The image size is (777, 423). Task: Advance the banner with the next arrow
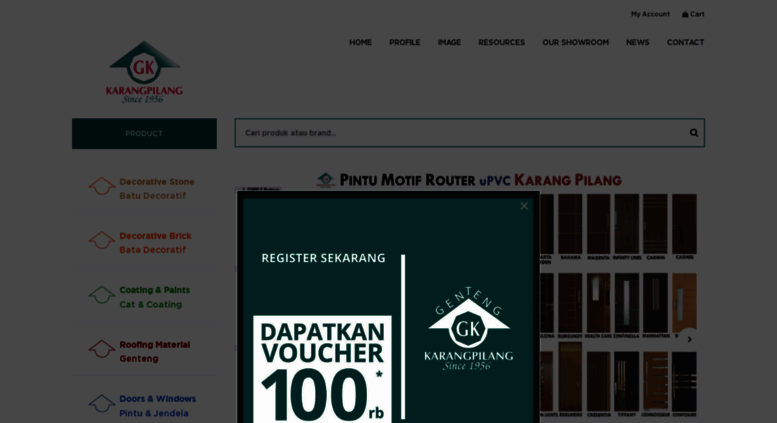tap(689, 340)
